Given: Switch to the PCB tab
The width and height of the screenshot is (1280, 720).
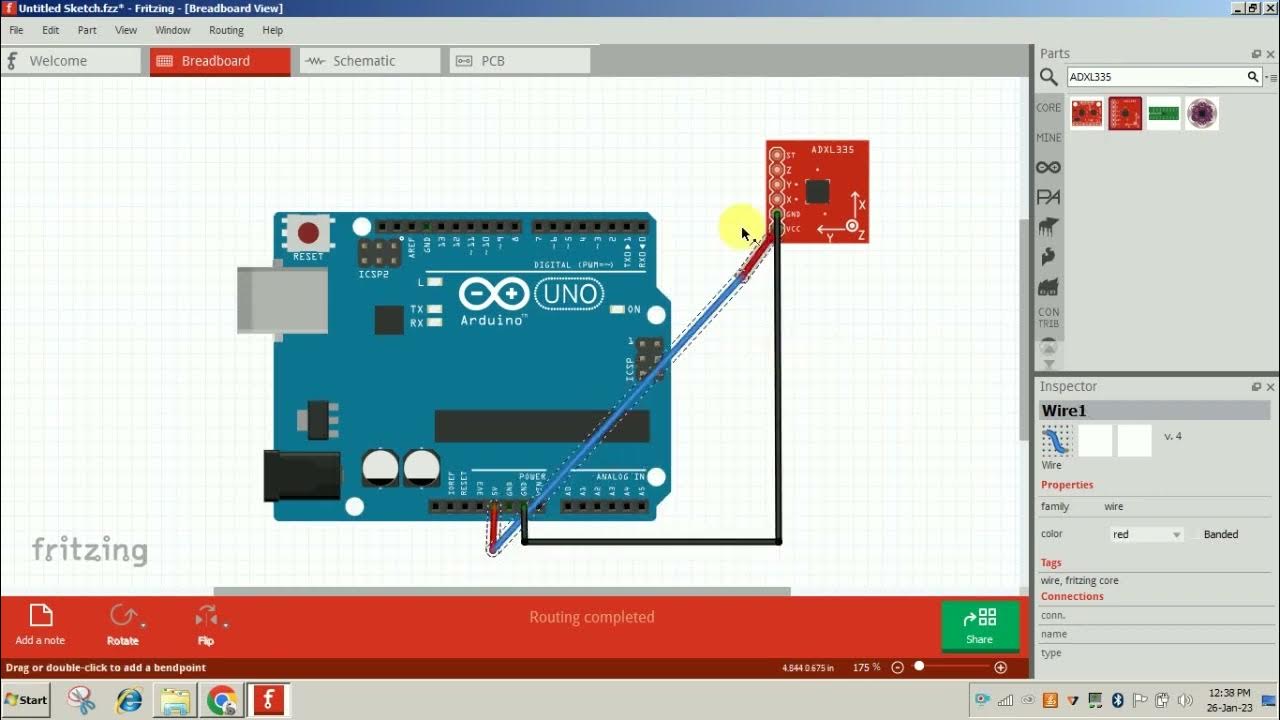Looking at the screenshot, I should pyautogui.click(x=520, y=61).
